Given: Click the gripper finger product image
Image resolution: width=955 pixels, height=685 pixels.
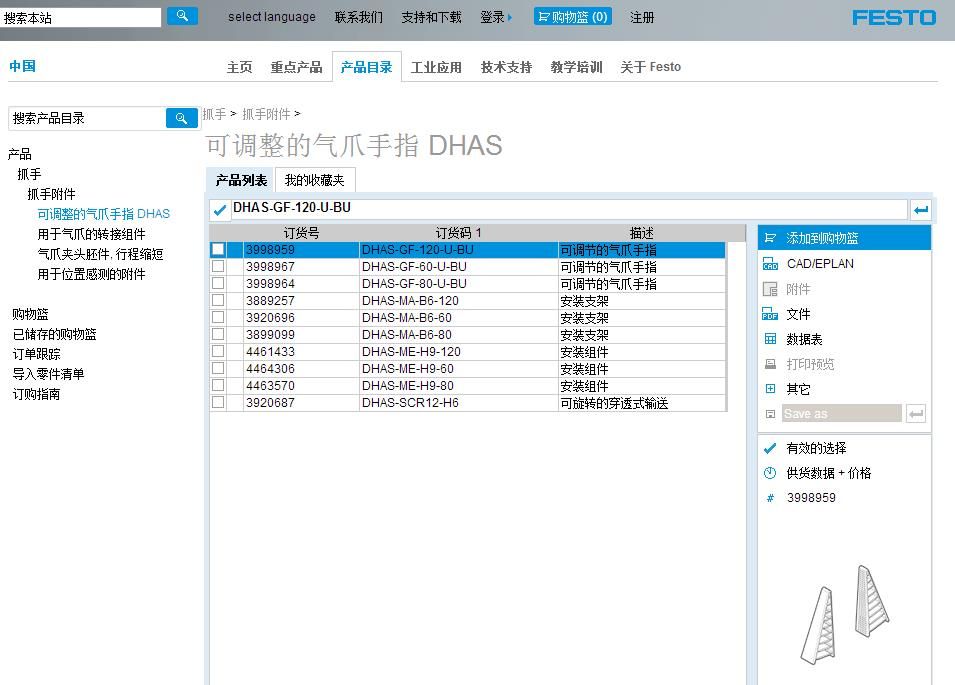Looking at the screenshot, I should click(845, 614).
